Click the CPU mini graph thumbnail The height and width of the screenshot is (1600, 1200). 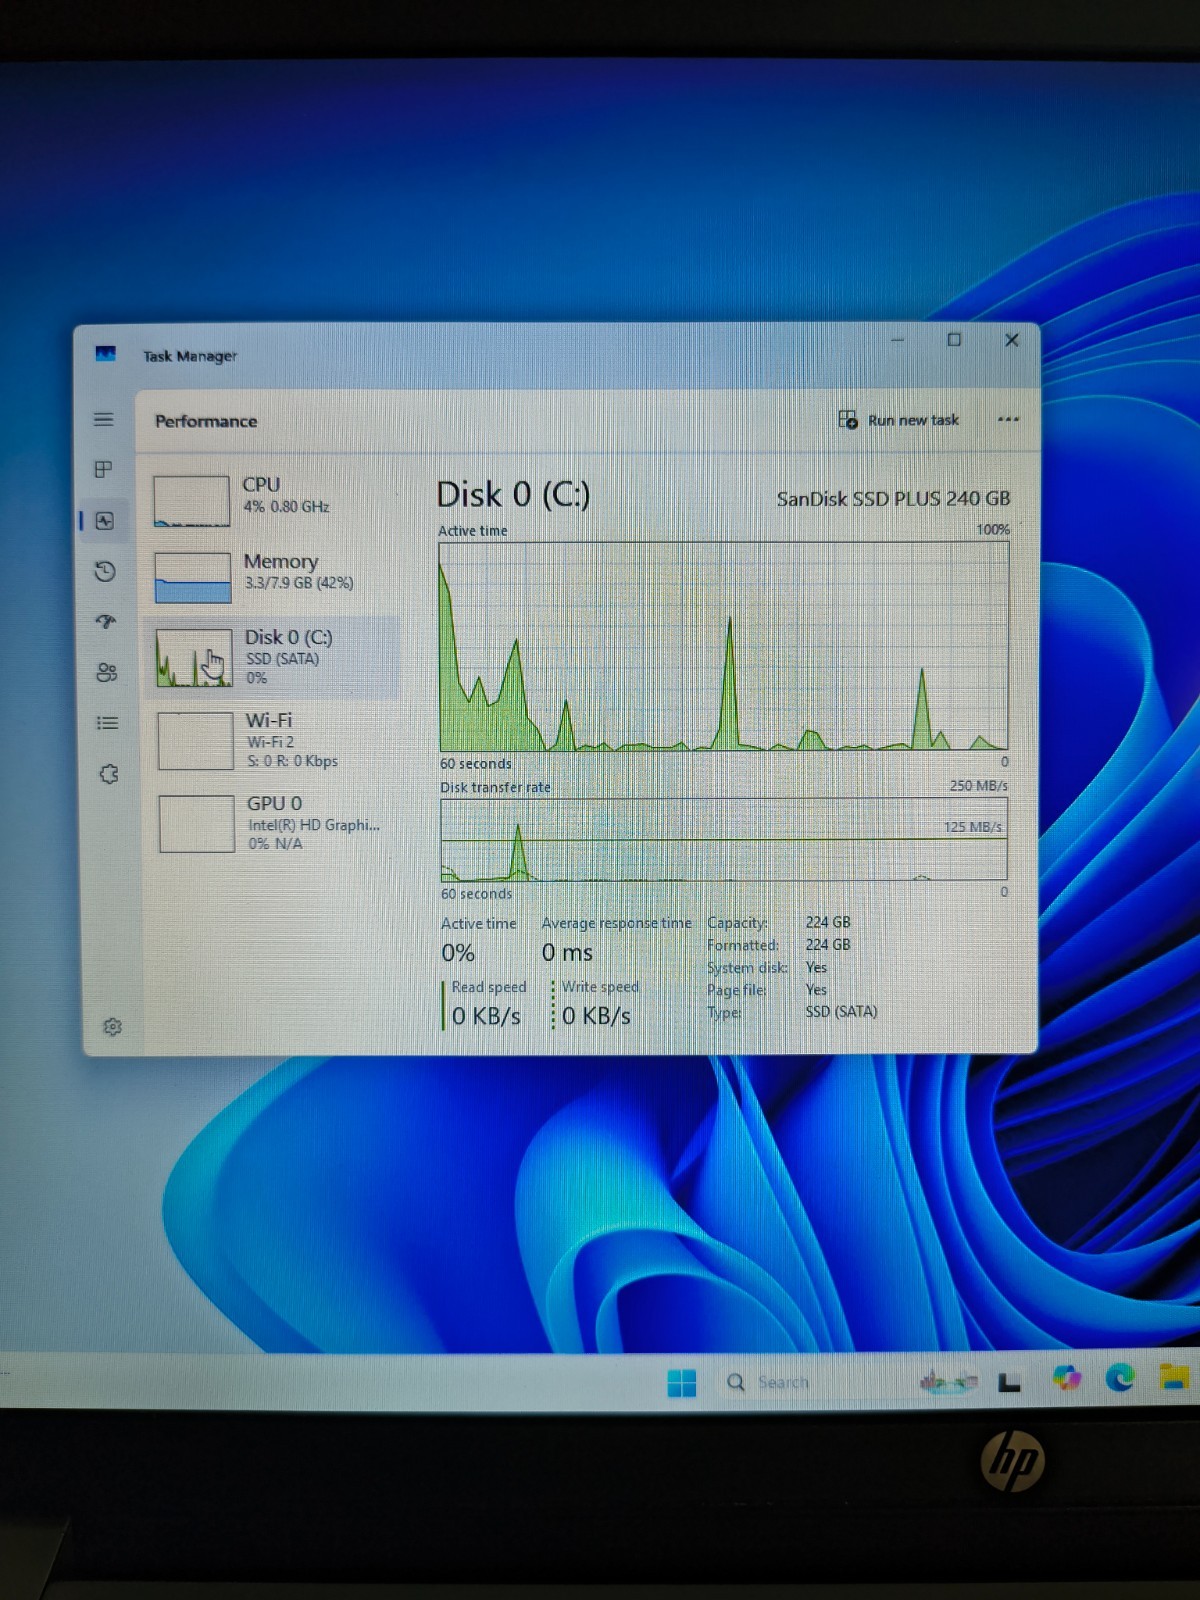[191, 501]
